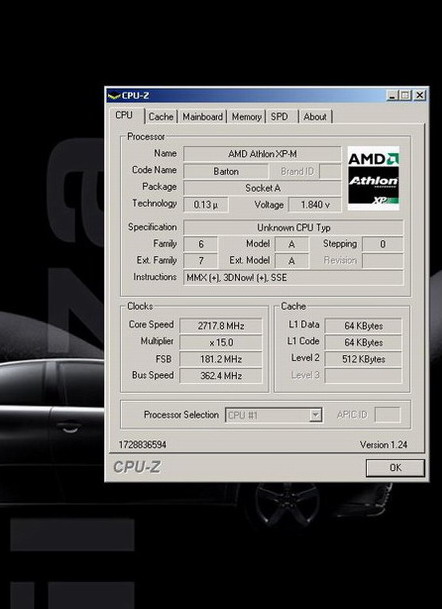Click the AMD Athlon XP logo

373,178
